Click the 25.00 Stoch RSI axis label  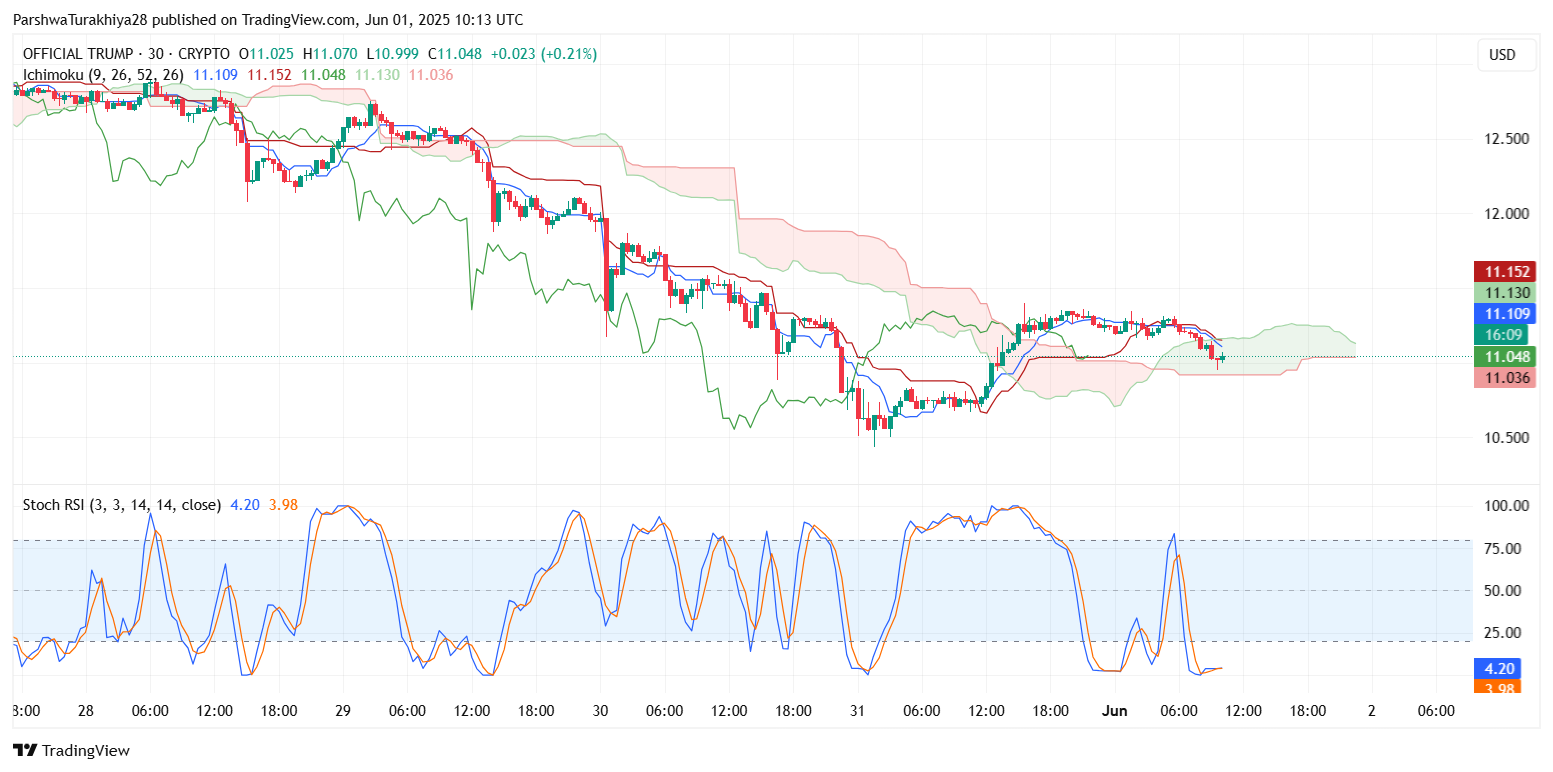point(1505,632)
